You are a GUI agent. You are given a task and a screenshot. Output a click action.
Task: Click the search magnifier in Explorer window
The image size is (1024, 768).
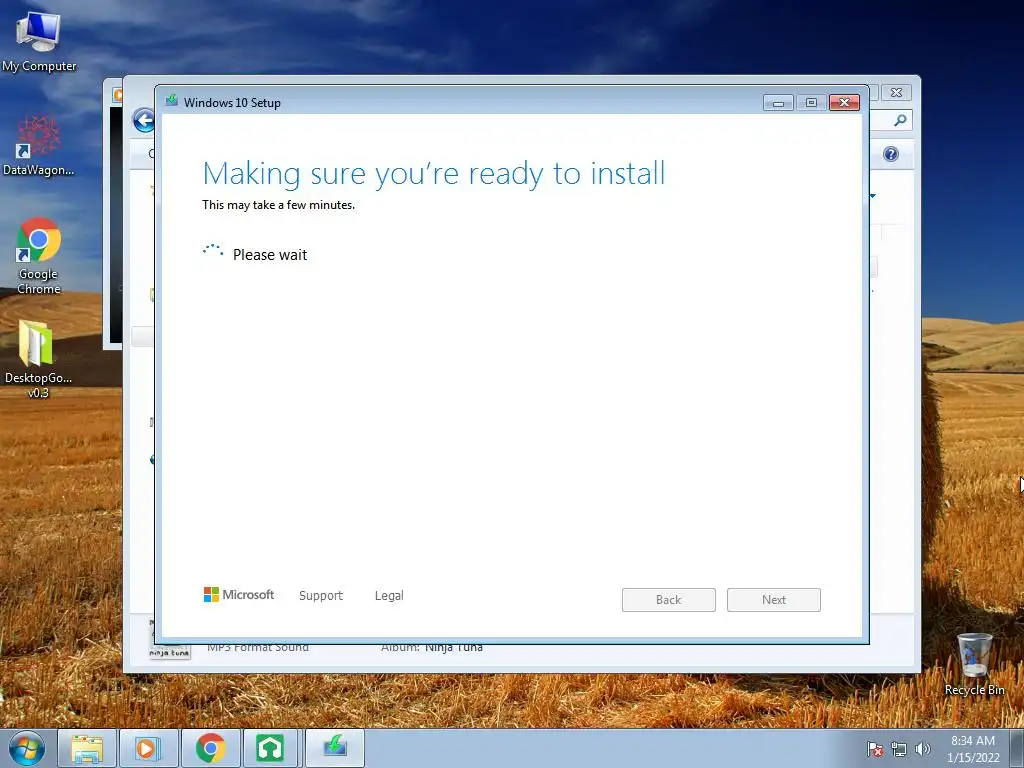pyautogui.click(x=900, y=120)
